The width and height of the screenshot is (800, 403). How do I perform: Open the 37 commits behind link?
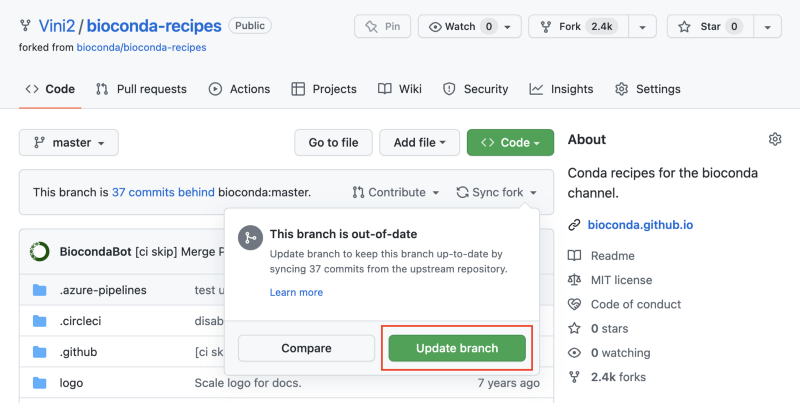162,192
